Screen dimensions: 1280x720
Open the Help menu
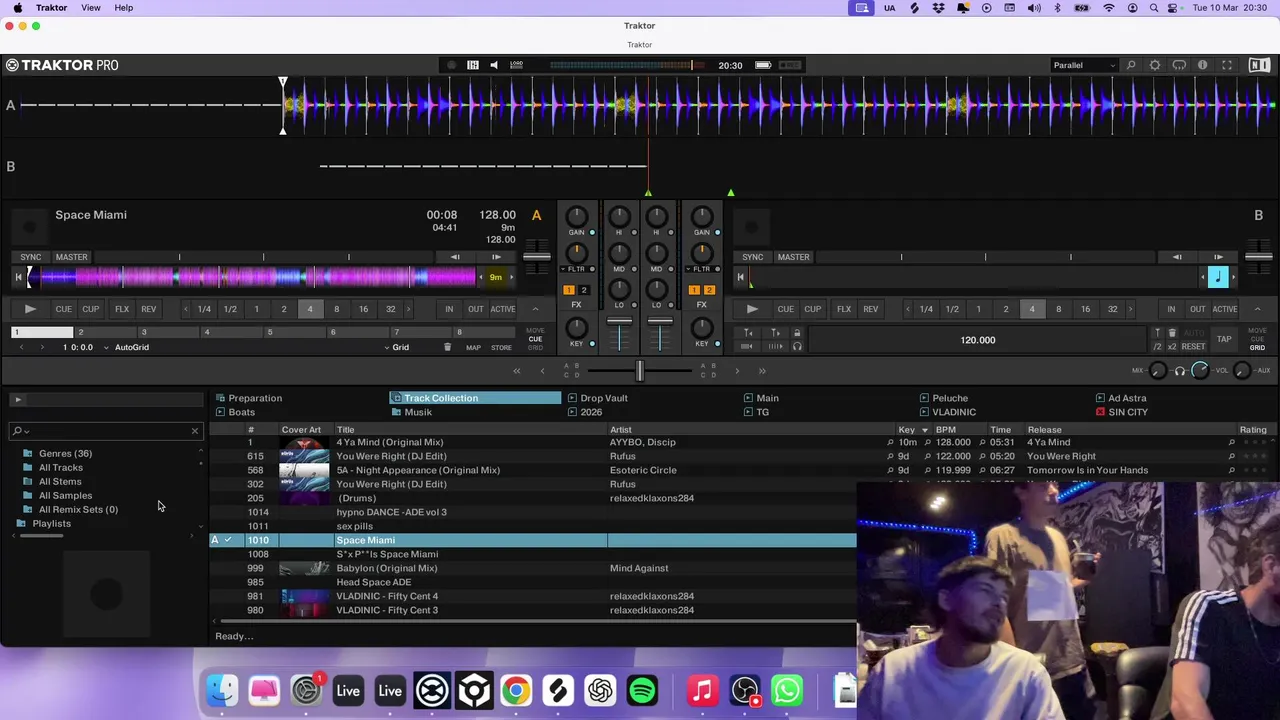124,8
